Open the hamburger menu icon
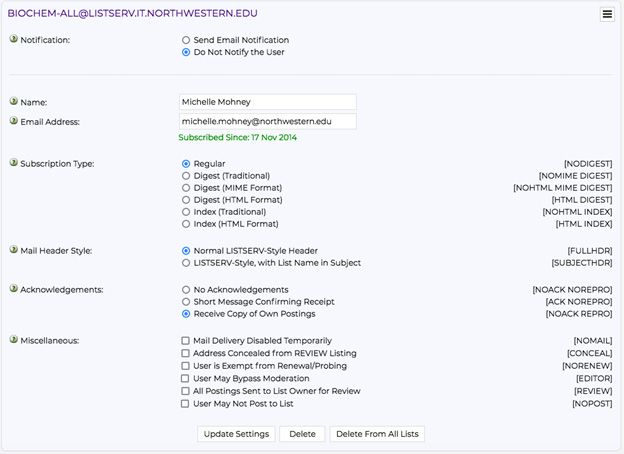This screenshot has width=624, height=454. (x=607, y=14)
